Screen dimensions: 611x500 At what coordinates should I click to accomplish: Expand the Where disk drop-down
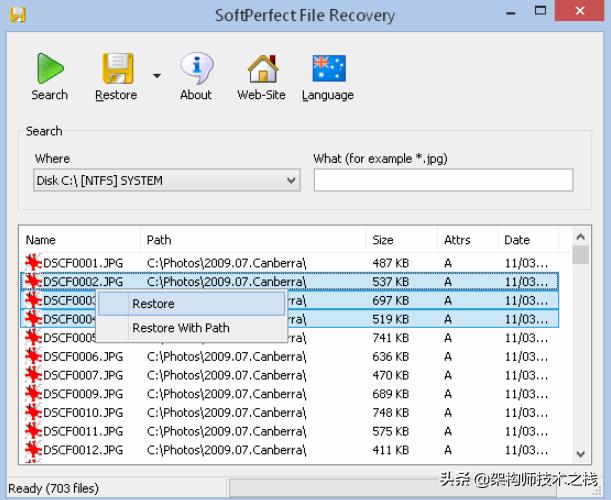click(x=167, y=180)
